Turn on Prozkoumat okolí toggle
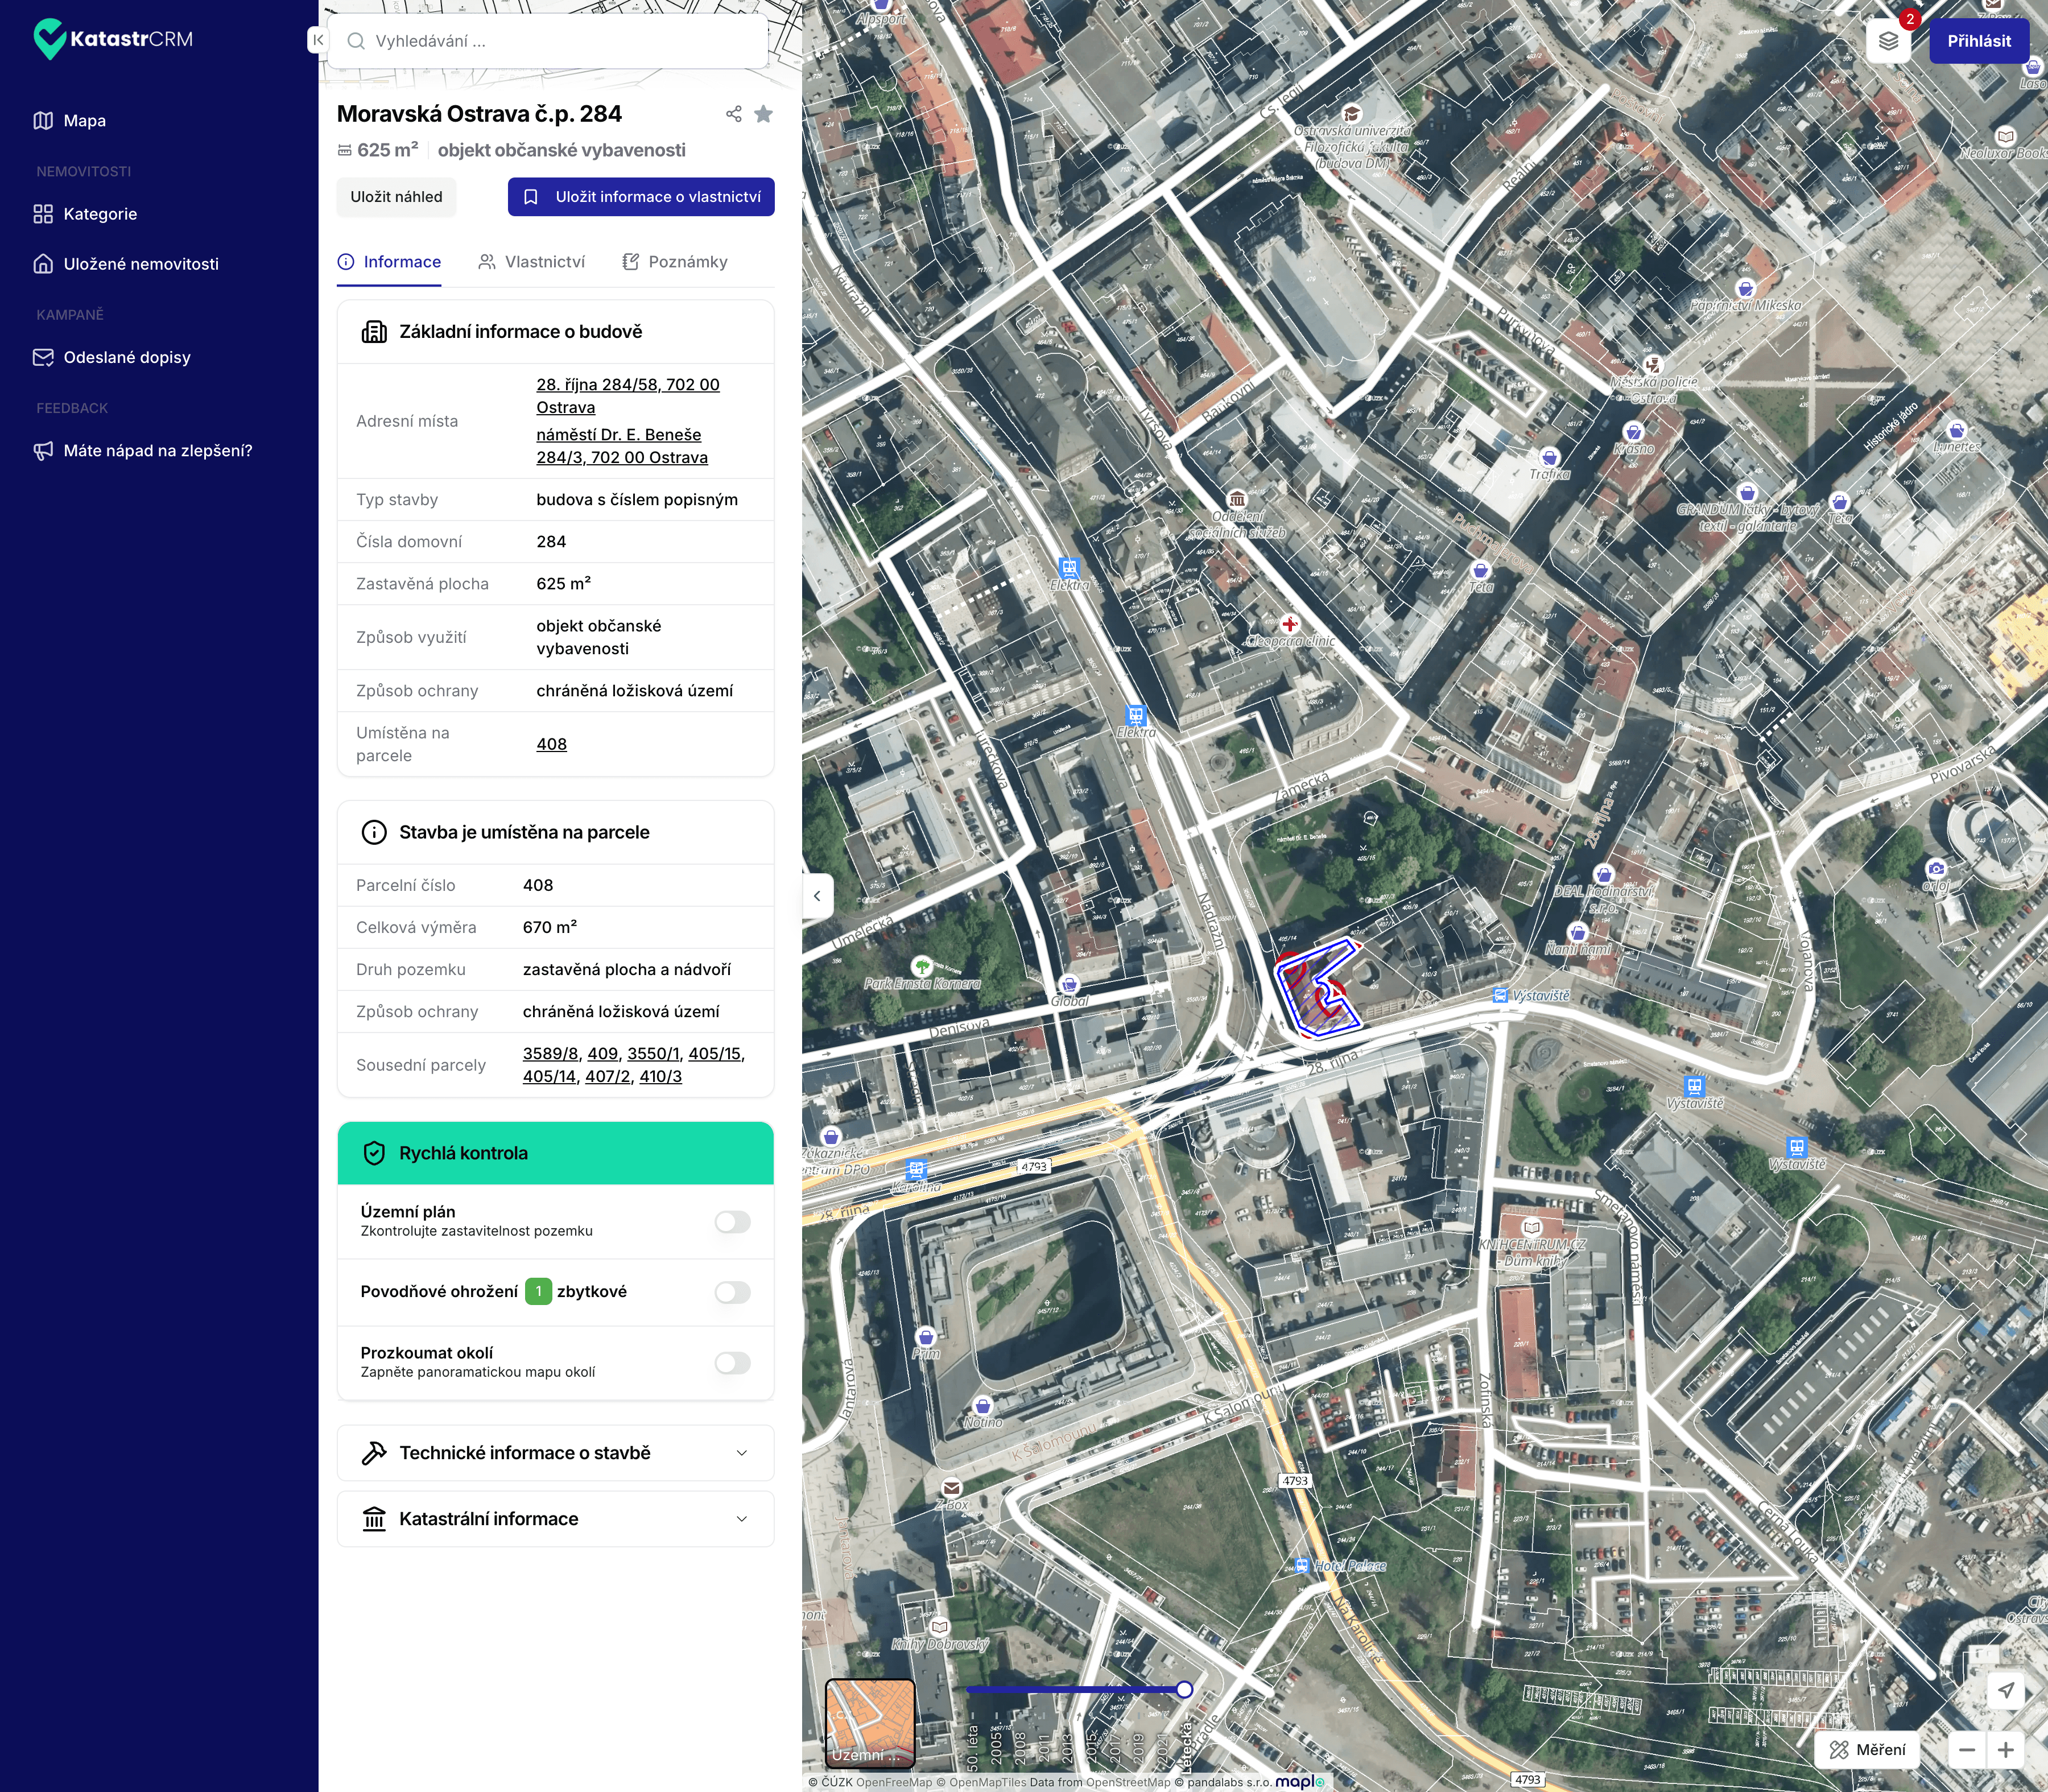 [732, 1363]
